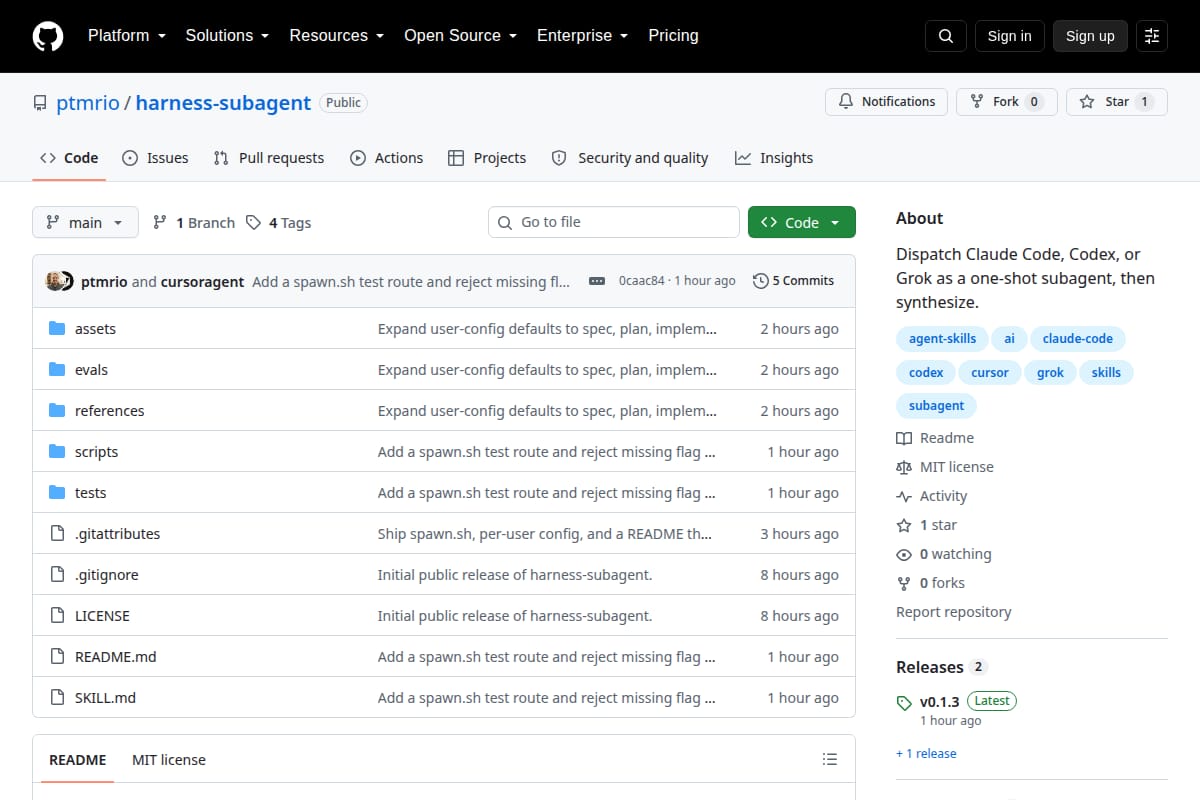Viewport: 1200px width, 800px height.
Task: Click the grok topic tag
Action: pyautogui.click(x=1050, y=373)
